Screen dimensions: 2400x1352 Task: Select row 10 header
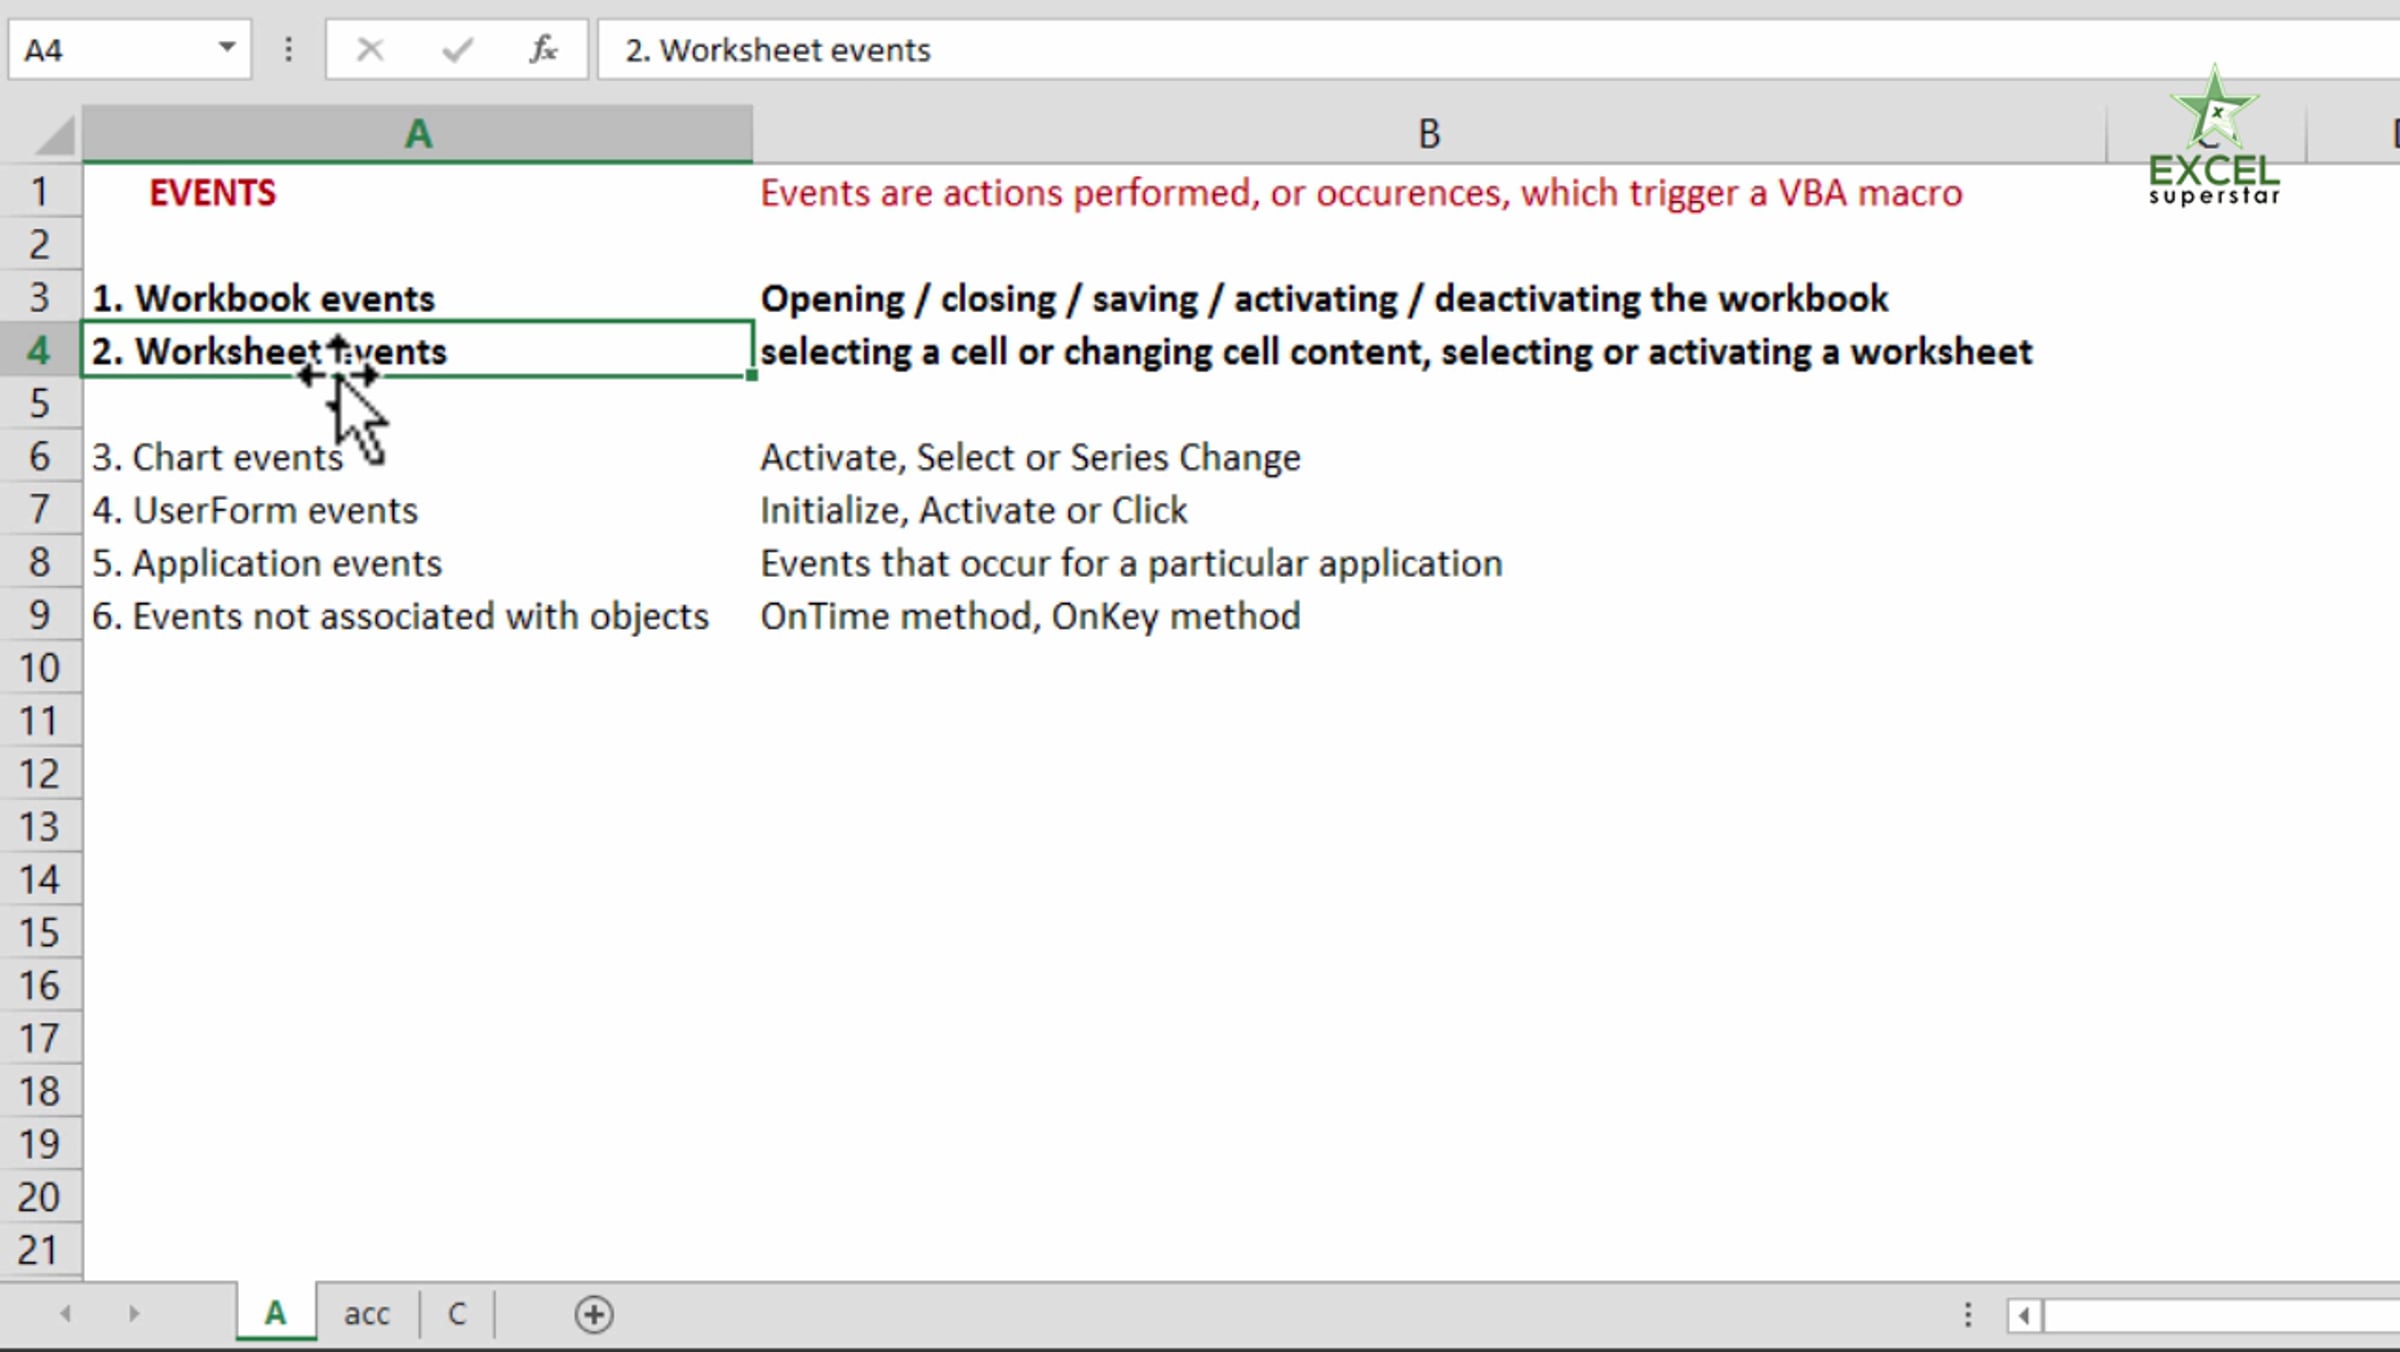pyautogui.click(x=40, y=668)
